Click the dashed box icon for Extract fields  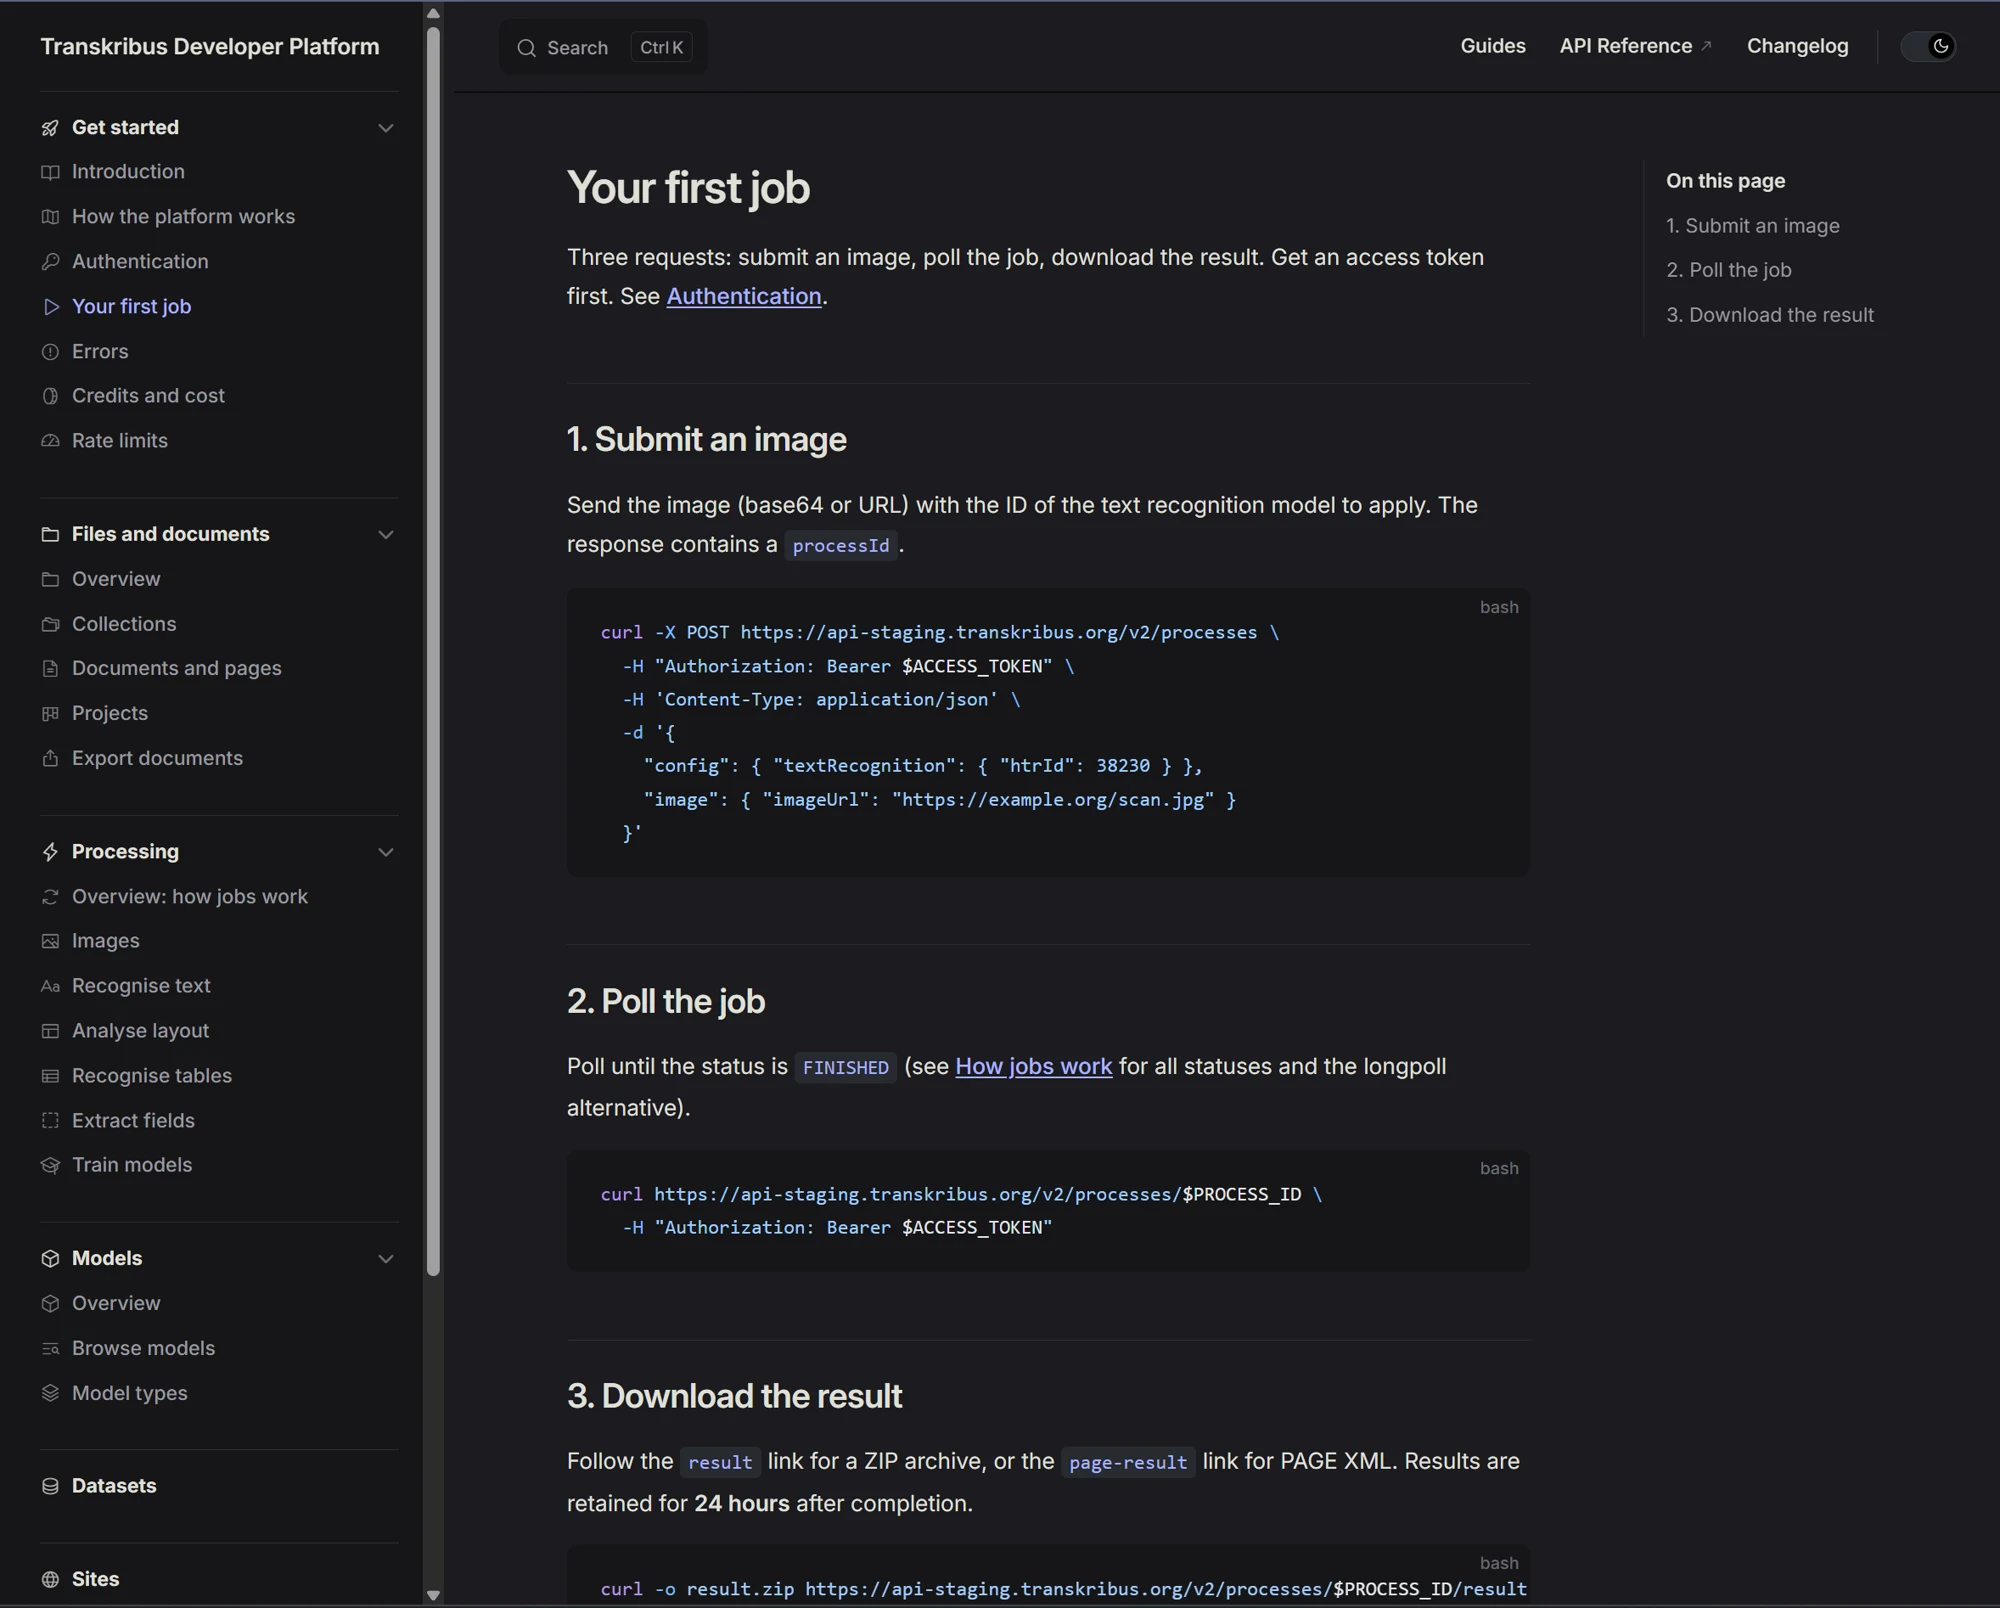tap(50, 1121)
